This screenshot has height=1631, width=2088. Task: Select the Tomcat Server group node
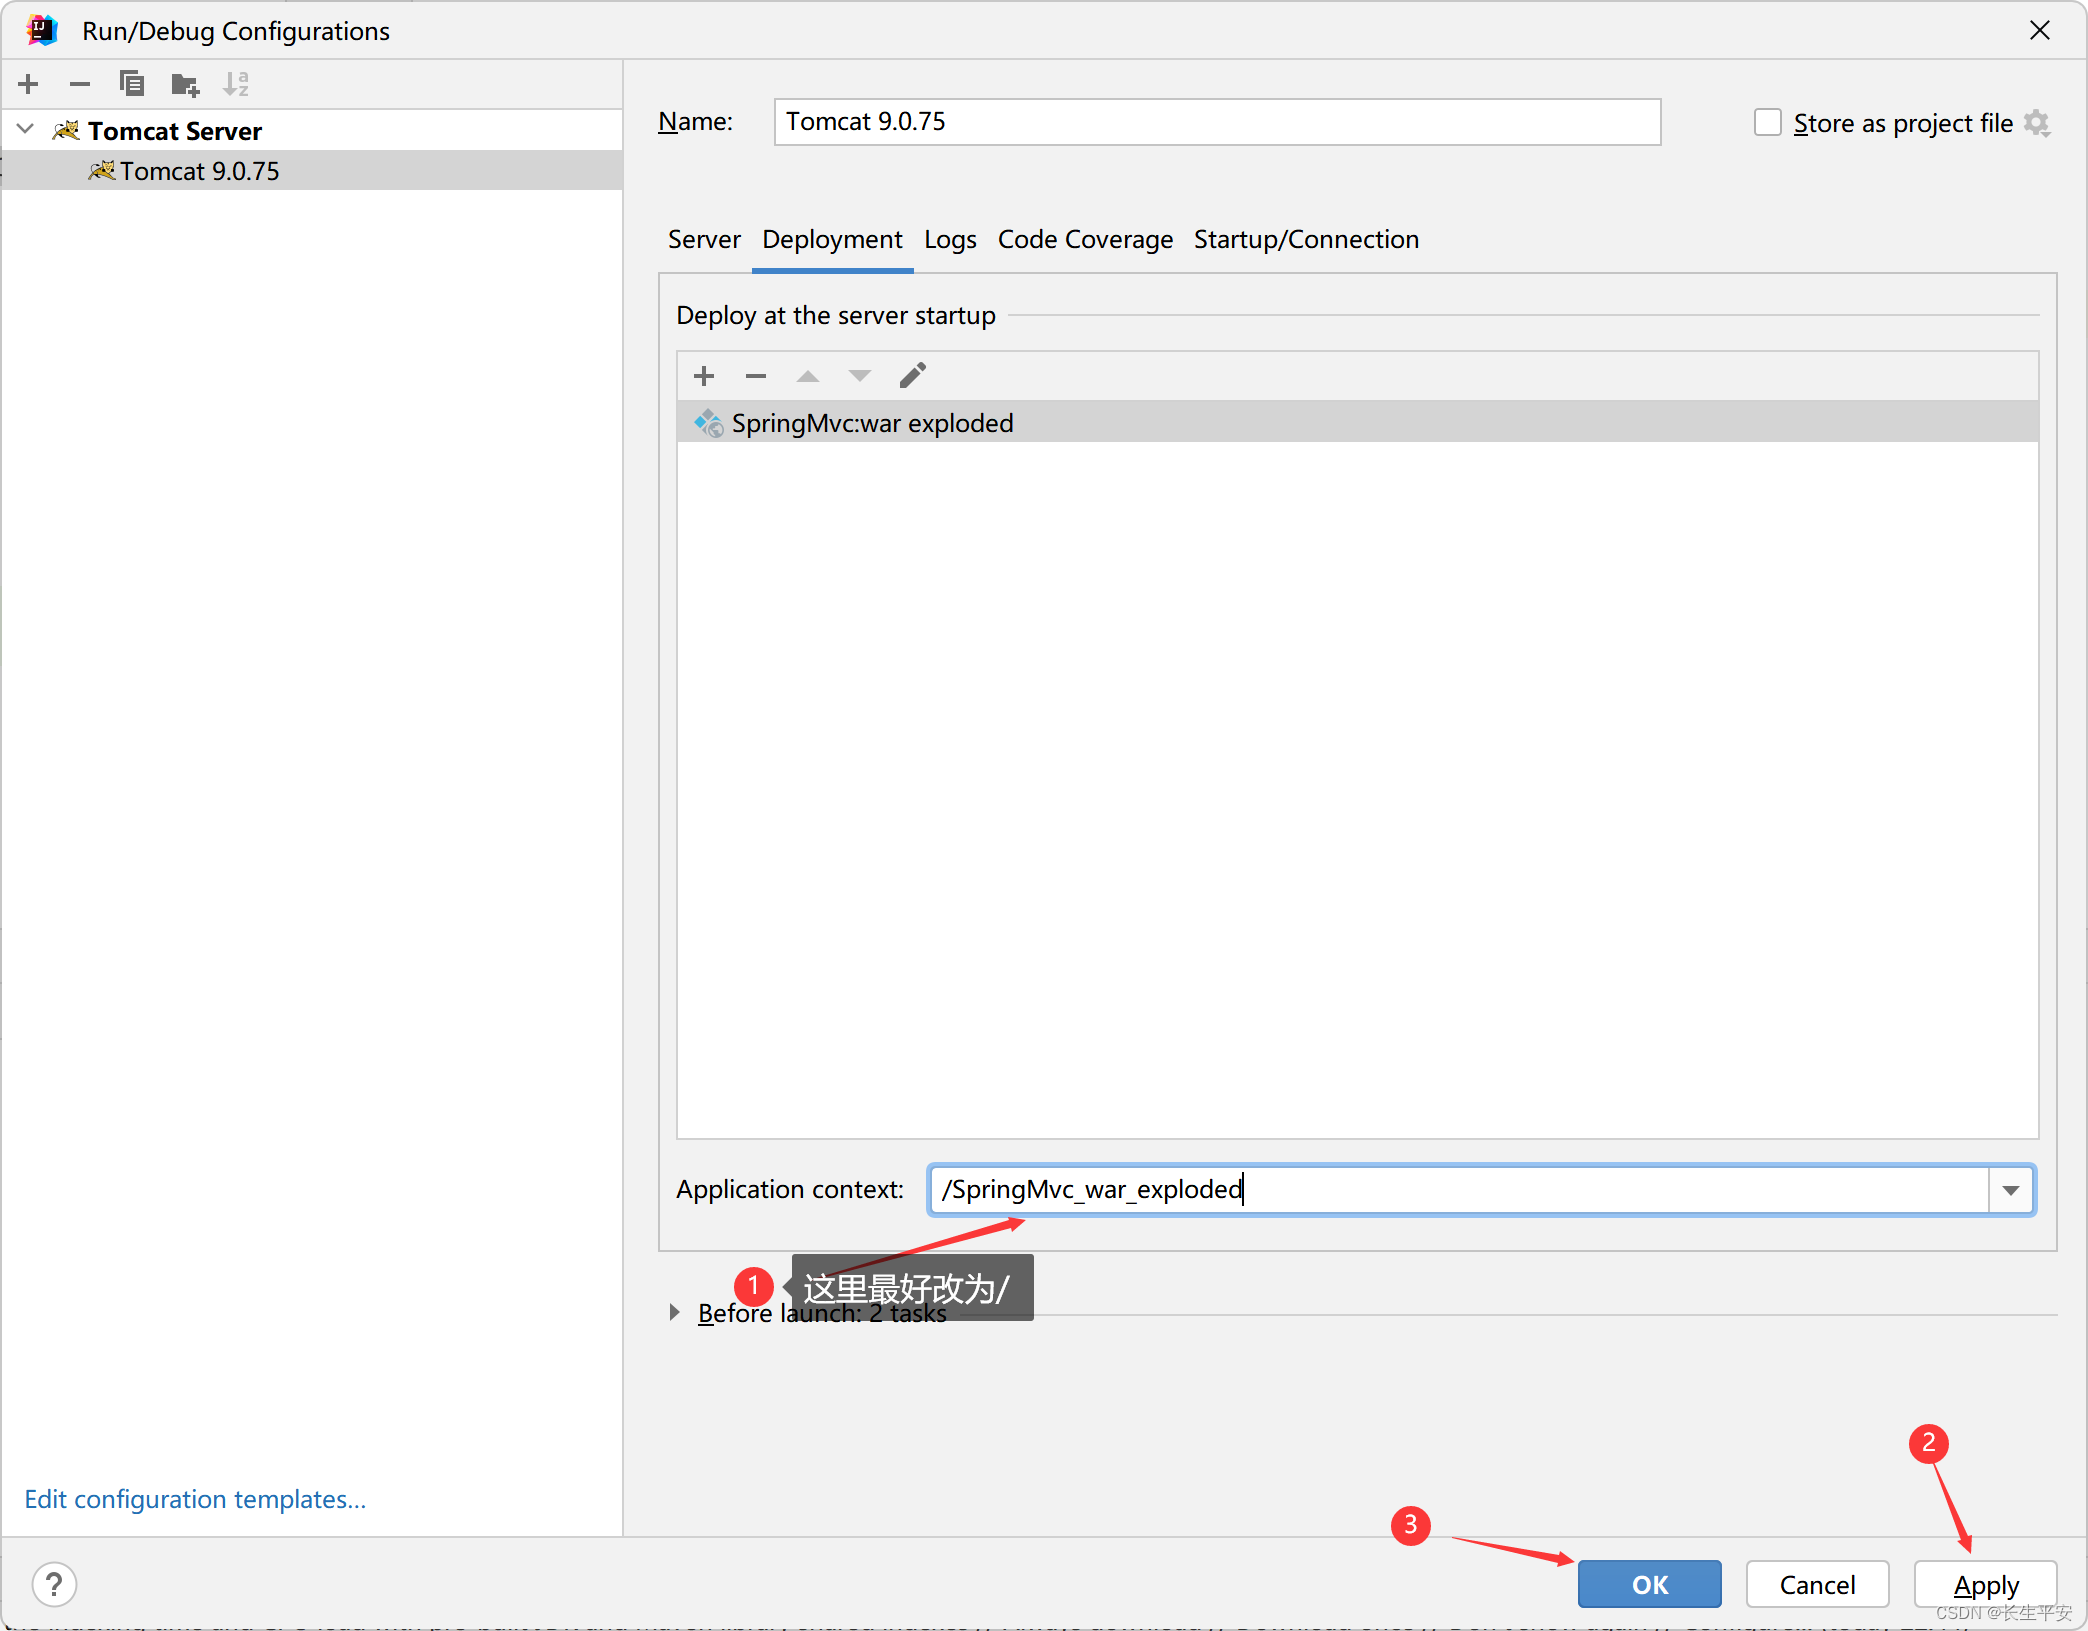point(312,130)
